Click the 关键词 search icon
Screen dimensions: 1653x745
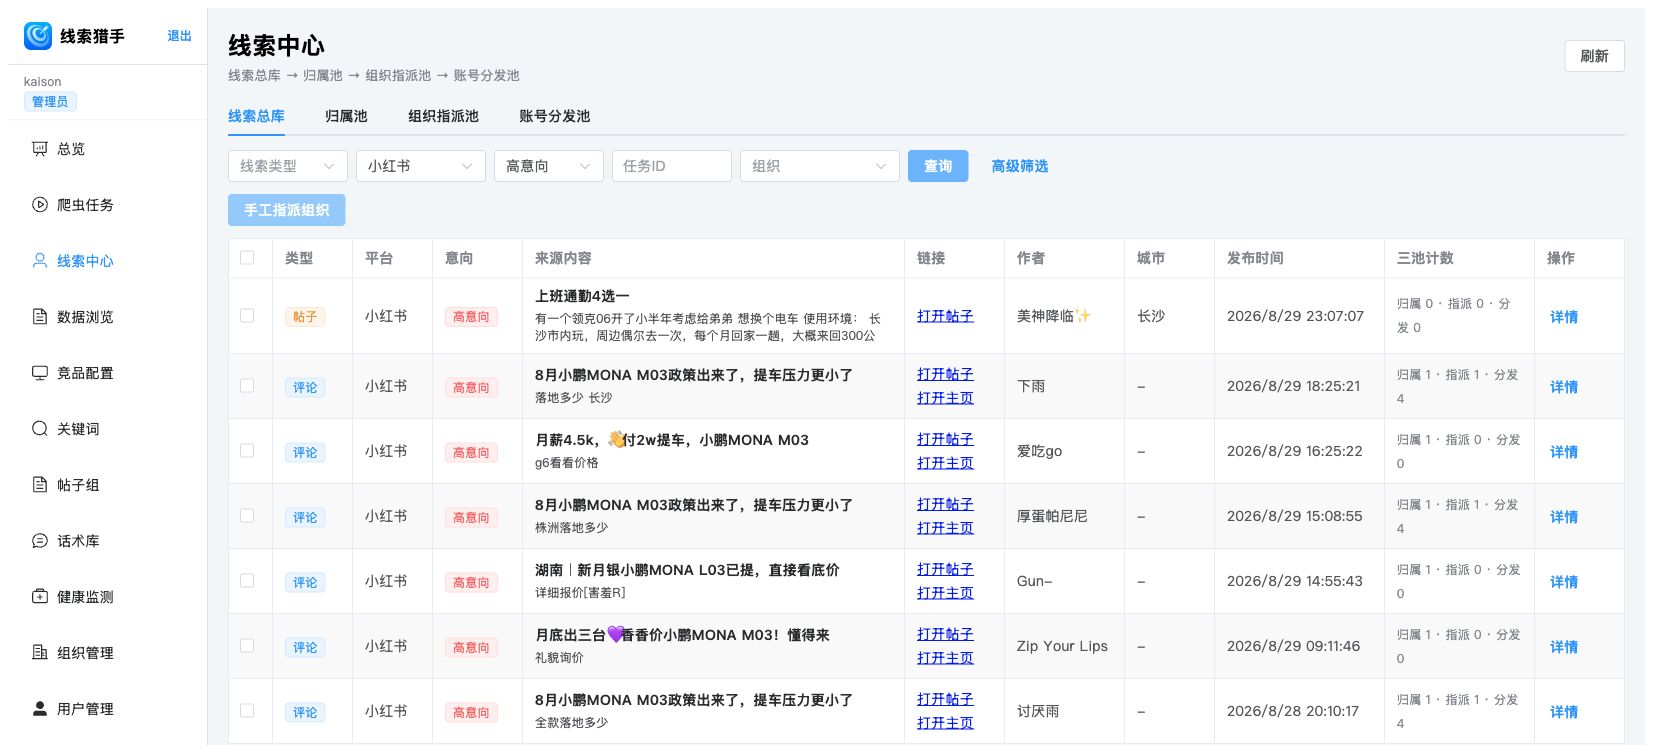(40, 429)
